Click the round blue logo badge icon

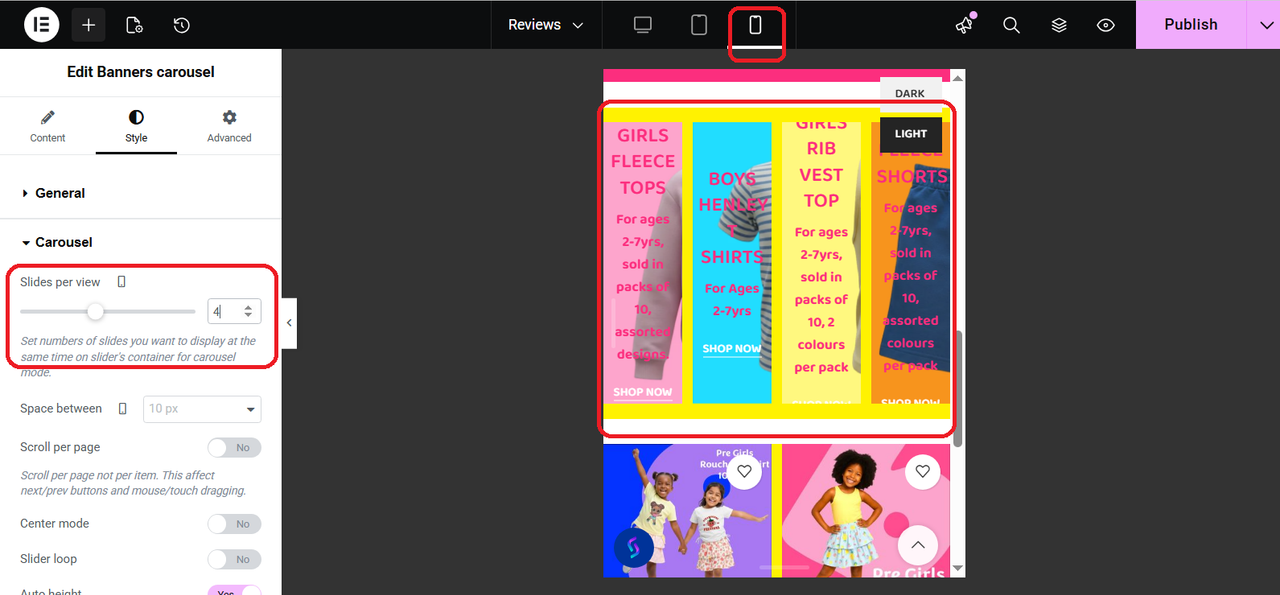[x=633, y=546]
